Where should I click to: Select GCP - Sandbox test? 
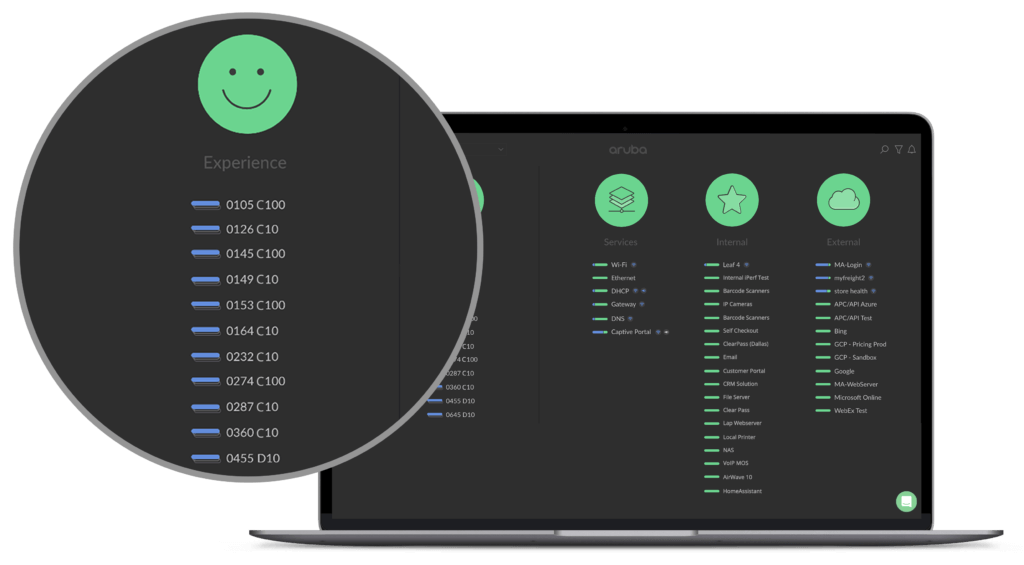[x=846, y=357]
